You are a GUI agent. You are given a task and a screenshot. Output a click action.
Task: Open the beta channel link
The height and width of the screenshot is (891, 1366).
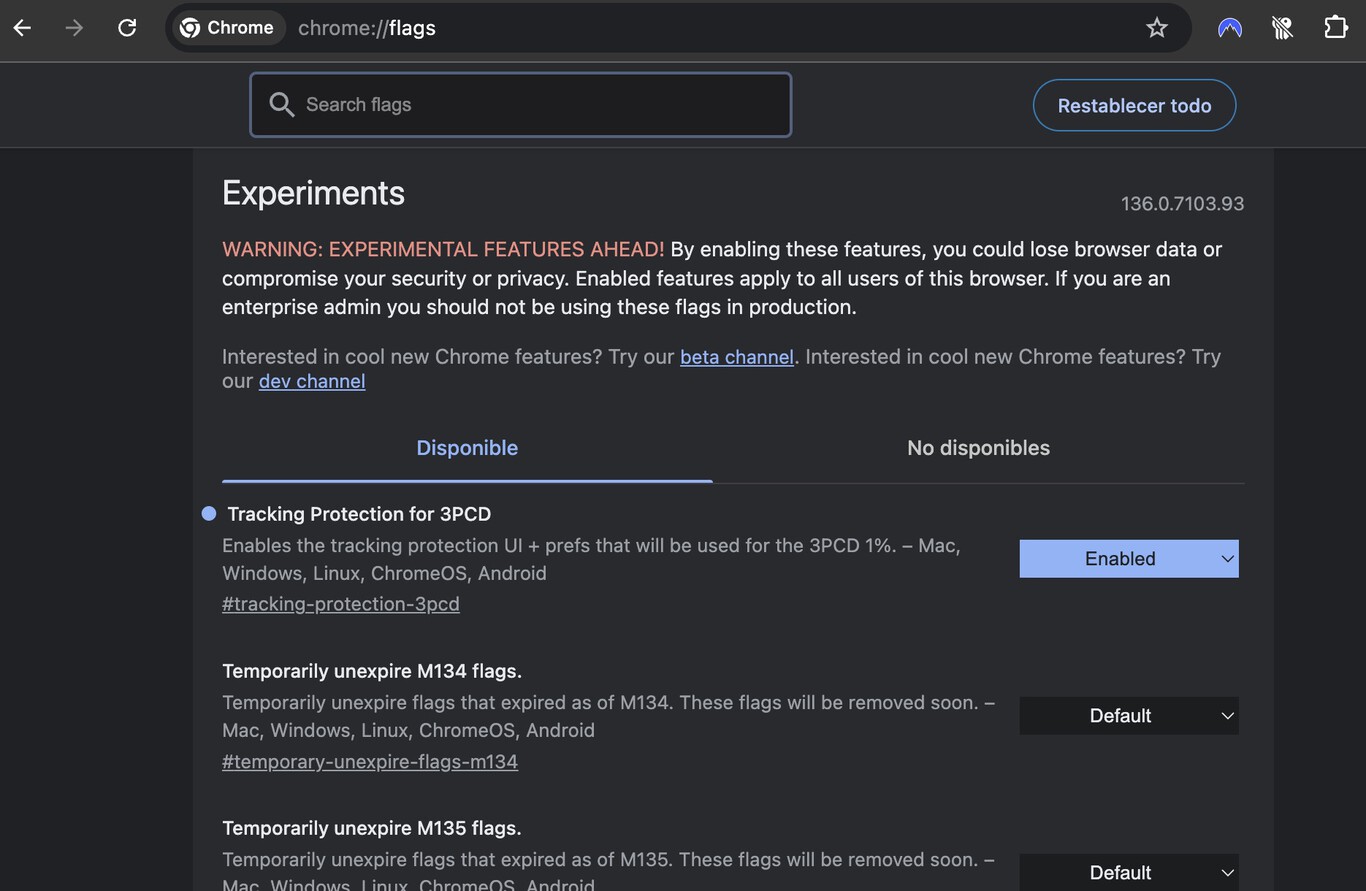737,357
